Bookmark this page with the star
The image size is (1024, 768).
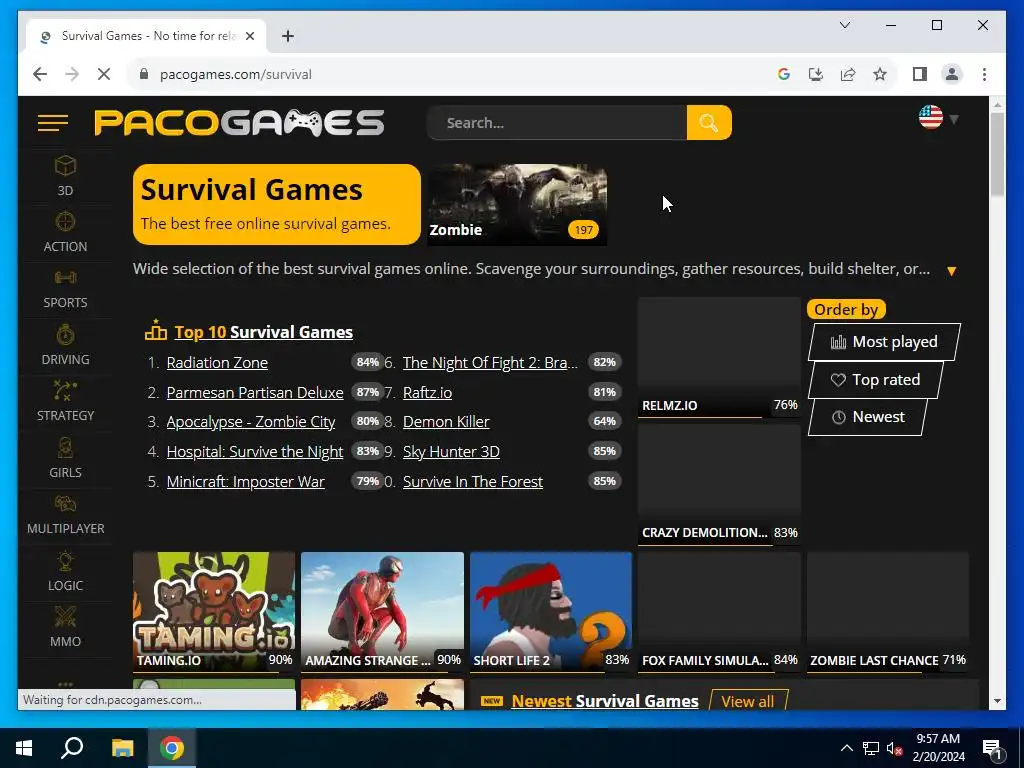(880, 74)
